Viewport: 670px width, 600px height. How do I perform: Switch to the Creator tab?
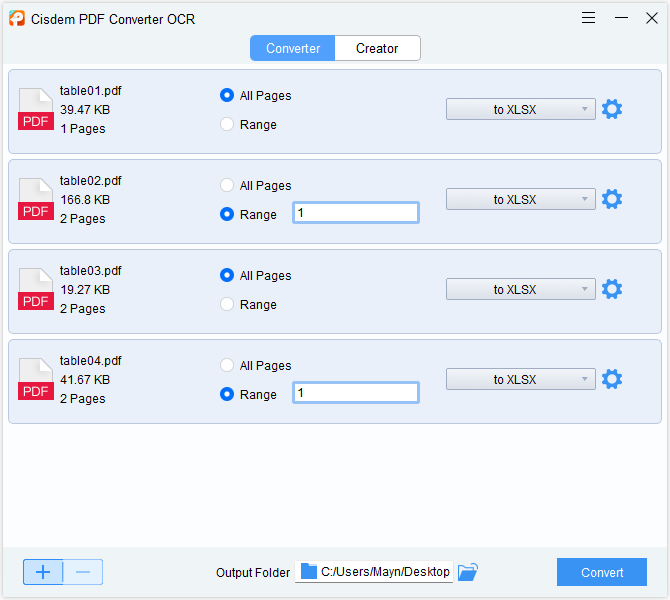click(x=377, y=48)
